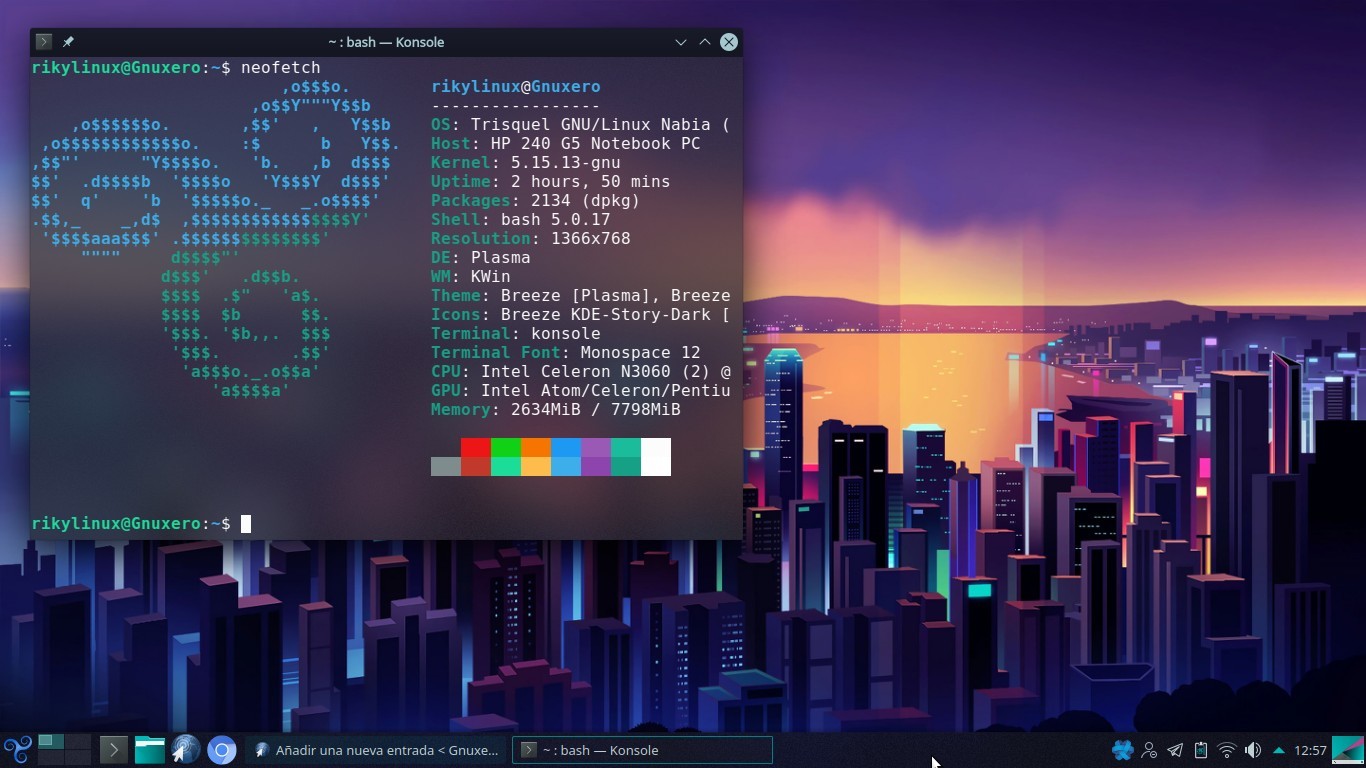Launch Konsole from the panel terminal icon
This screenshot has width=1366, height=768.
pos(113,750)
